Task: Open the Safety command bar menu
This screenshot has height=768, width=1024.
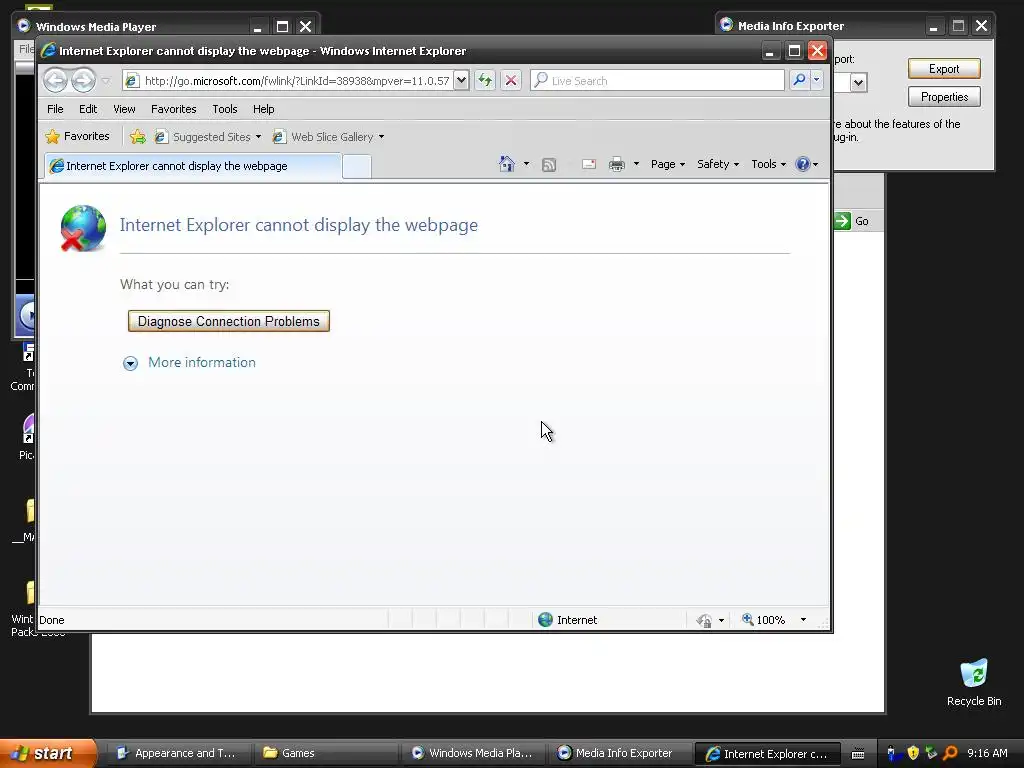Action: [x=717, y=165]
